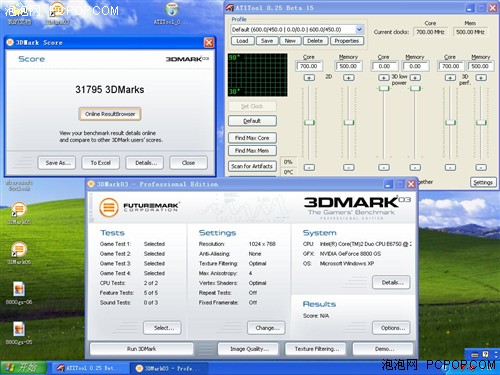Viewport: 500px width, 375px height.
Task: Click the 2D Memory slider handle
Action: (x=349, y=122)
